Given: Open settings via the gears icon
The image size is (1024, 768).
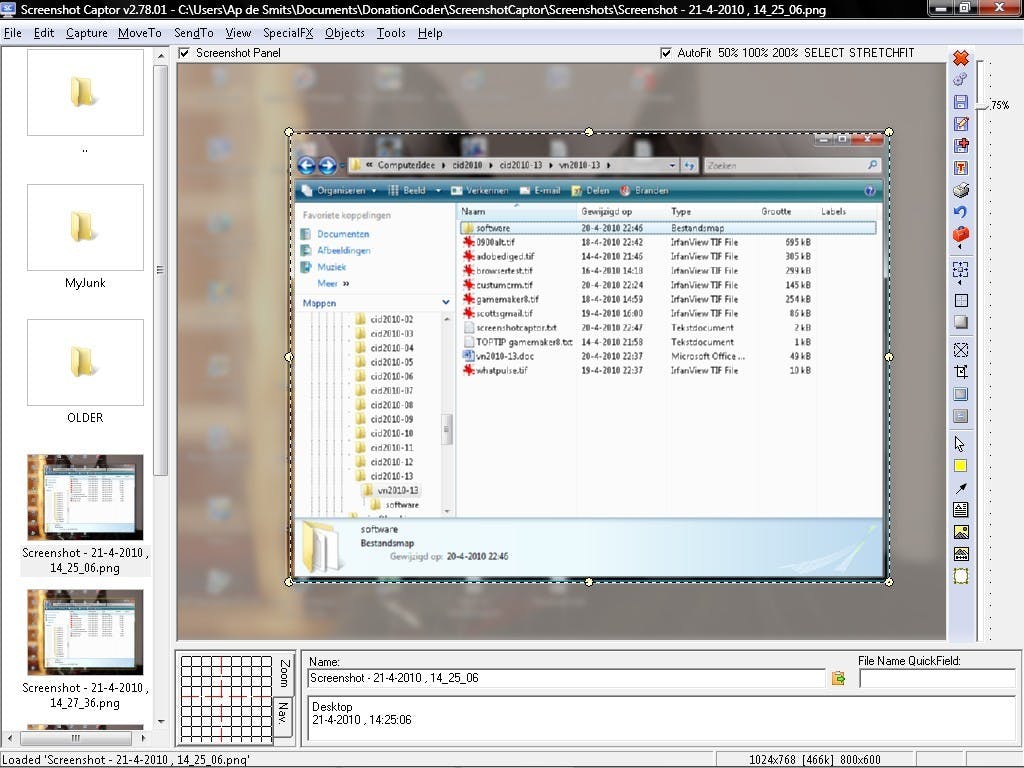Looking at the screenshot, I should (961, 80).
